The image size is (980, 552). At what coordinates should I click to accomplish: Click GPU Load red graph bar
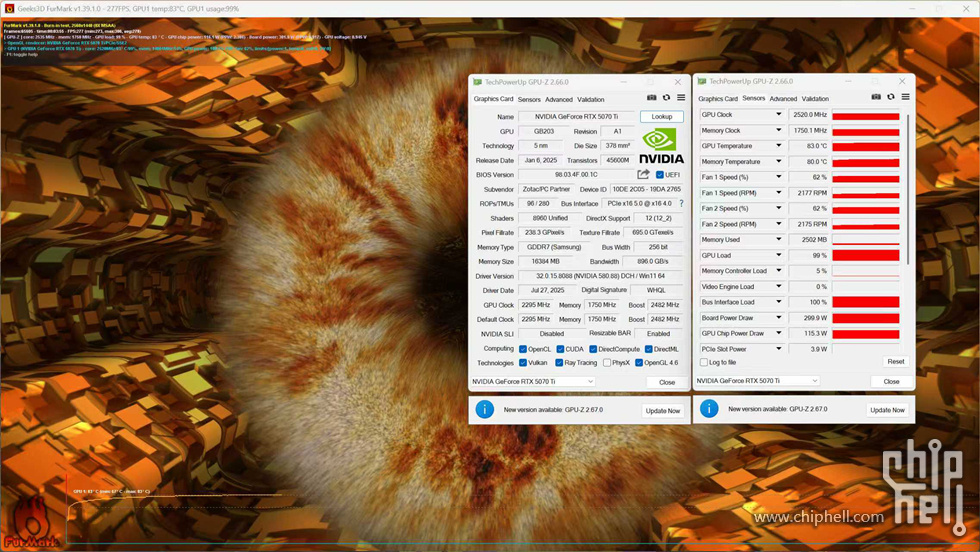(x=866, y=255)
